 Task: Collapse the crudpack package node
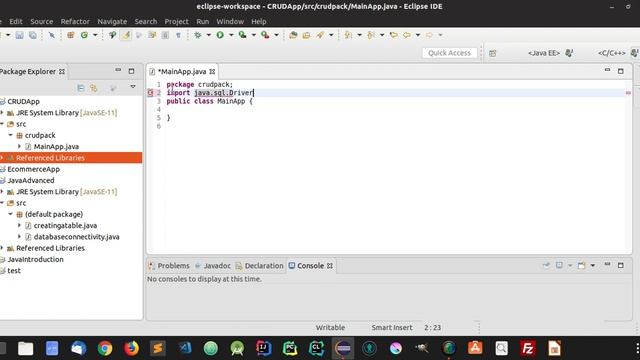pyautogui.click(x=11, y=135)
